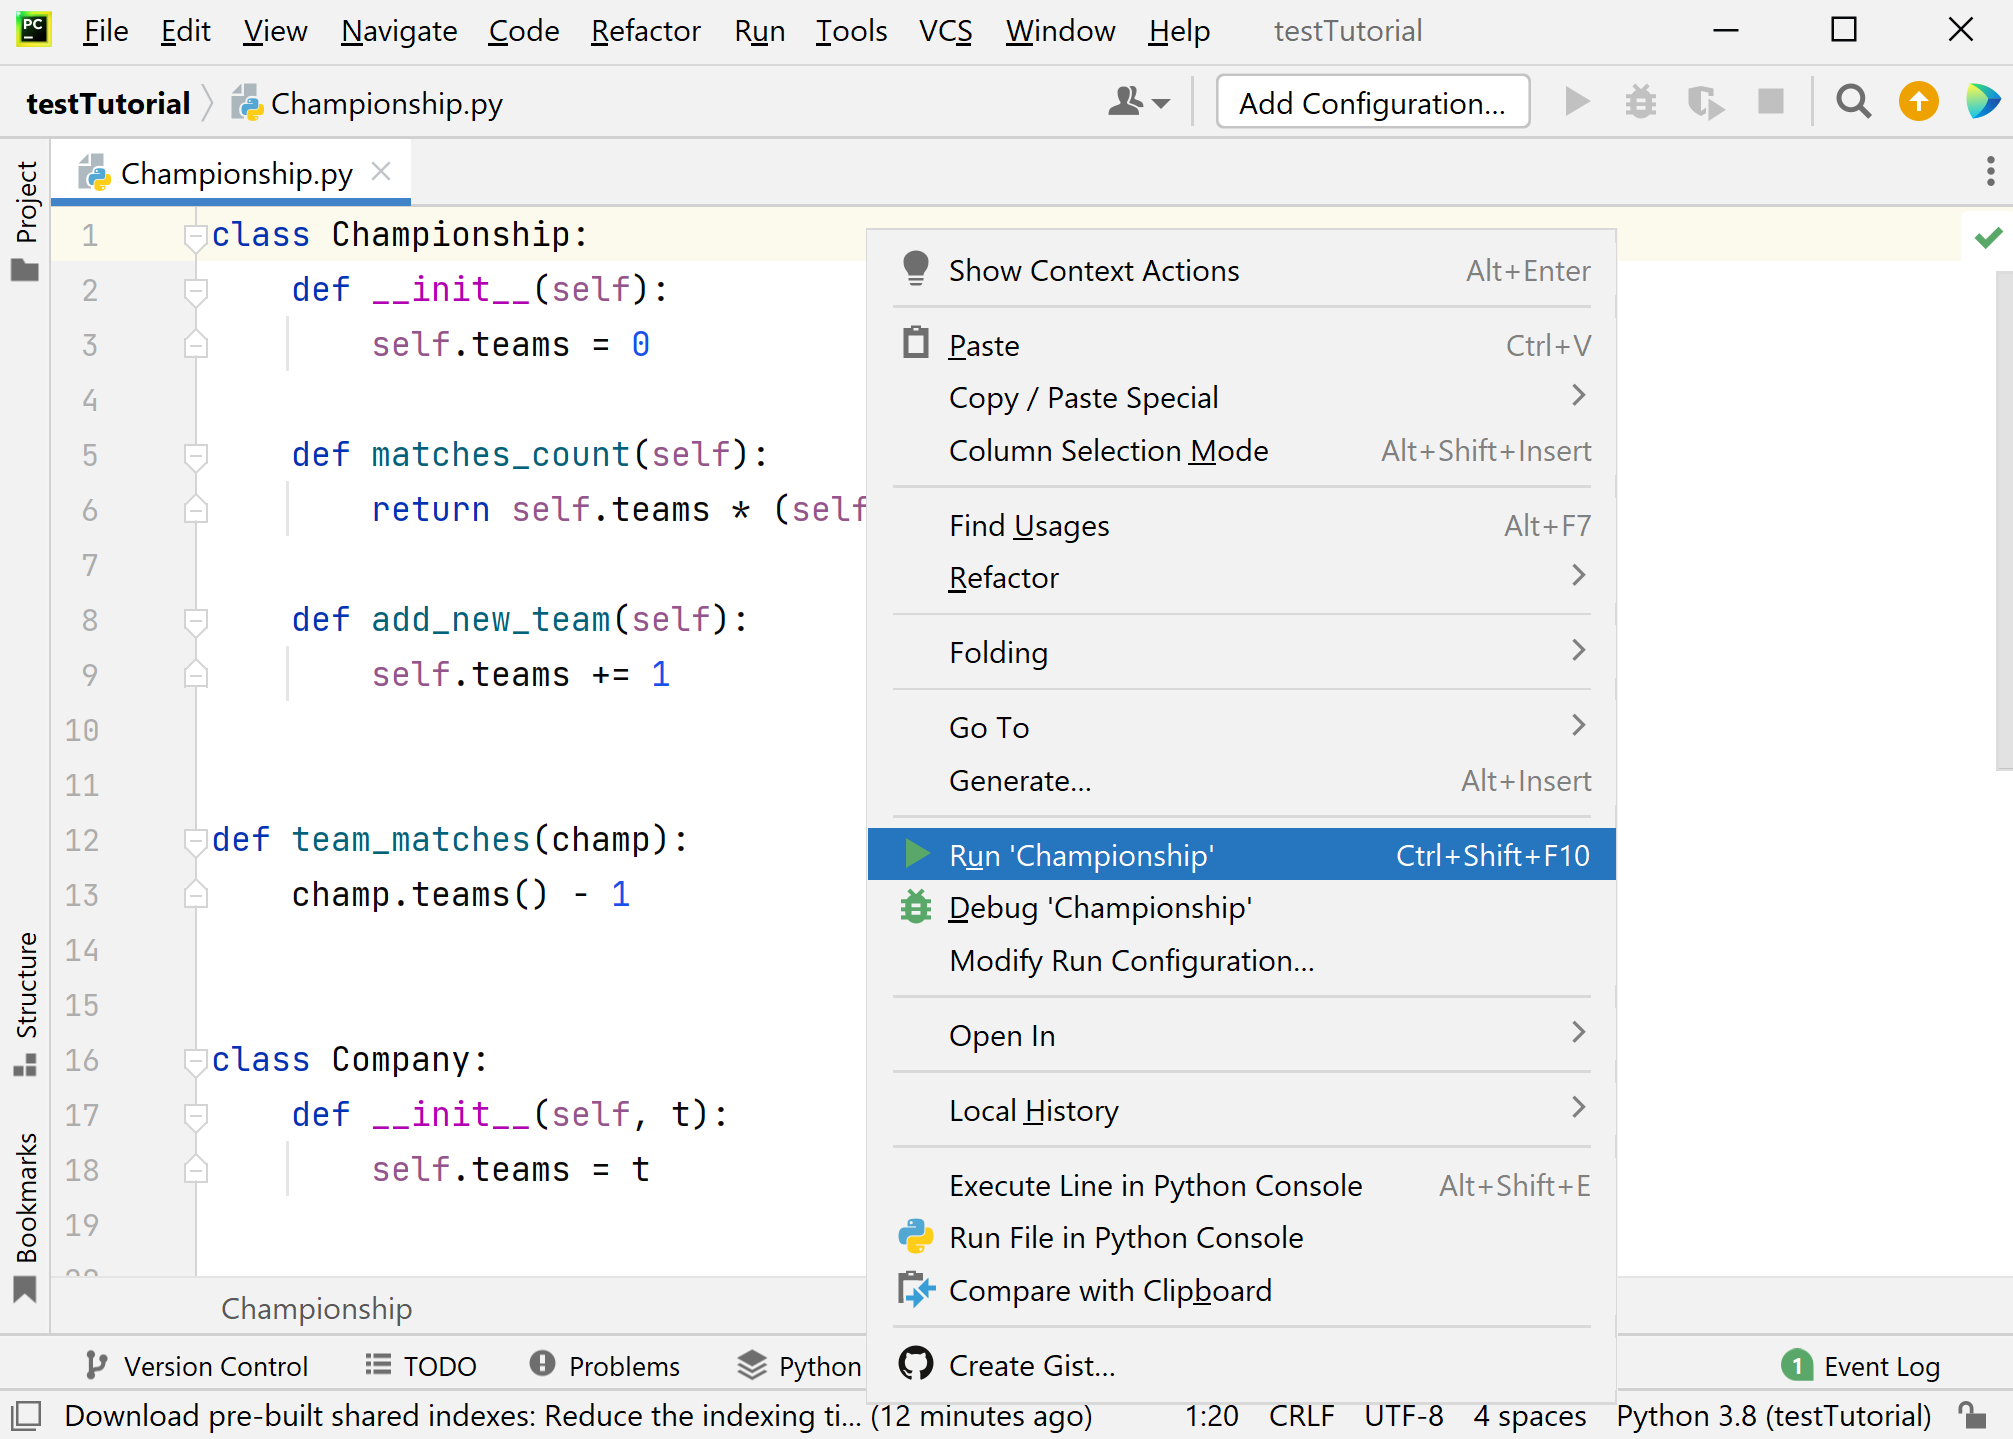Collapse the class Championship fold marker
This screenshot has width=2013, height=1439.
pos(195,236)
